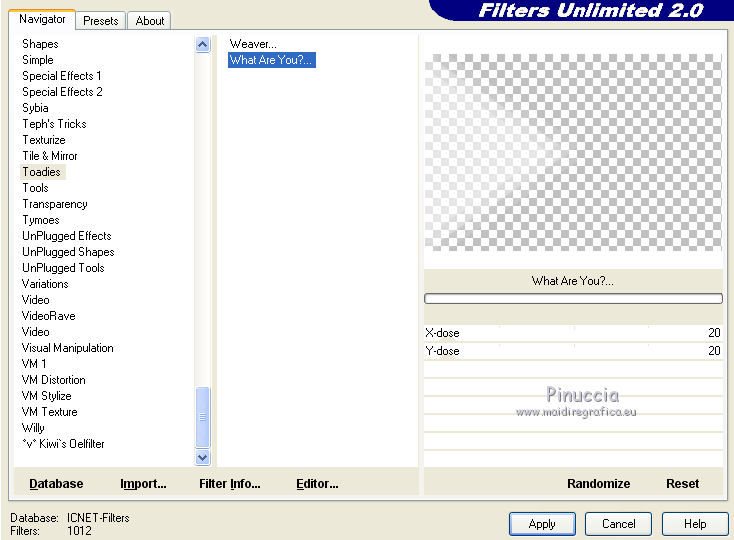Click Reset
The image size is (734, 540).
683,483
